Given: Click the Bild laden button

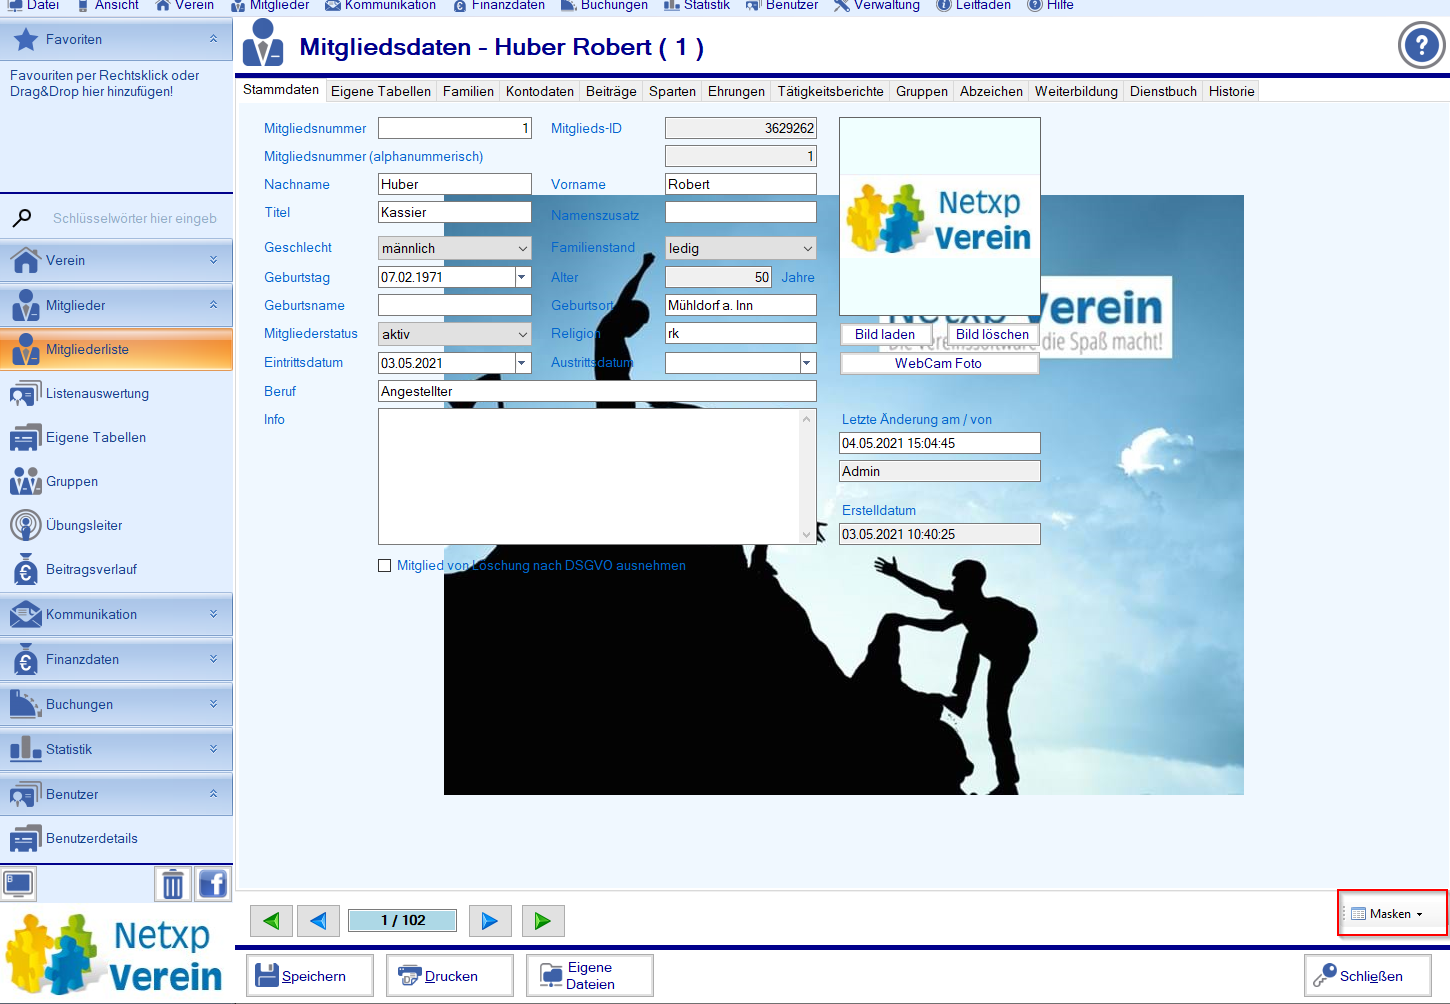Looking at the screenshot, I should click(x=885, y=335).
